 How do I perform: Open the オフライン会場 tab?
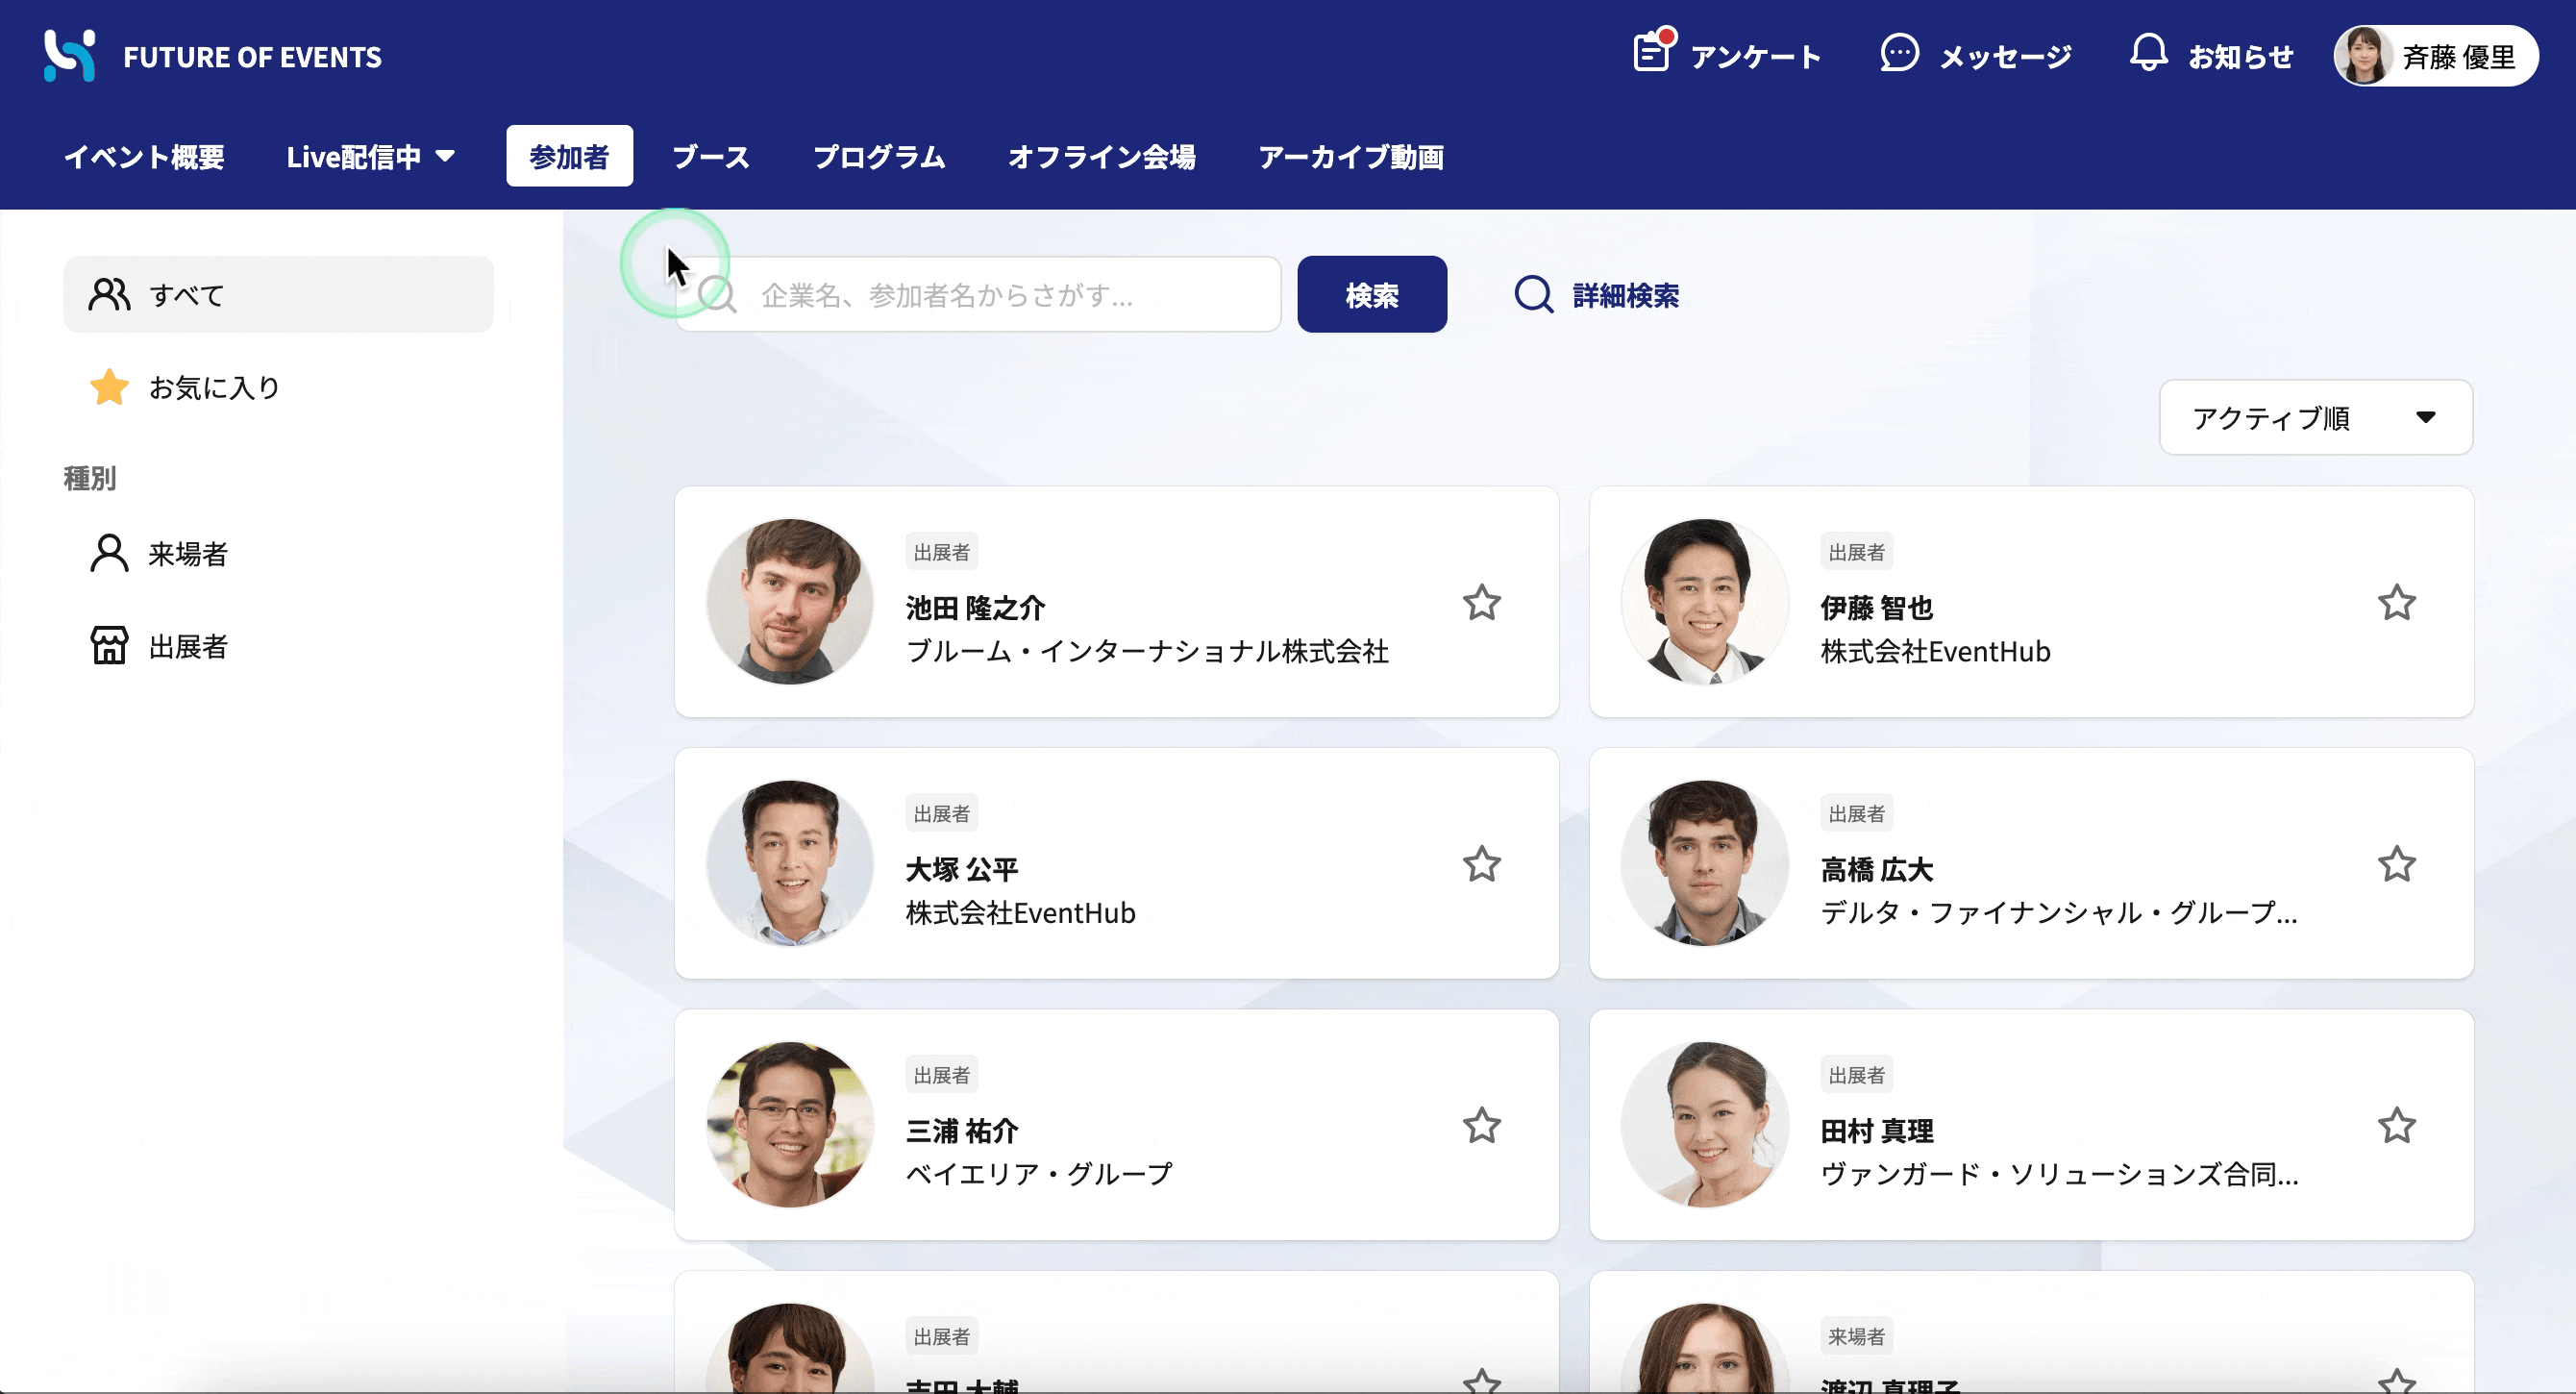point(1102,157)
